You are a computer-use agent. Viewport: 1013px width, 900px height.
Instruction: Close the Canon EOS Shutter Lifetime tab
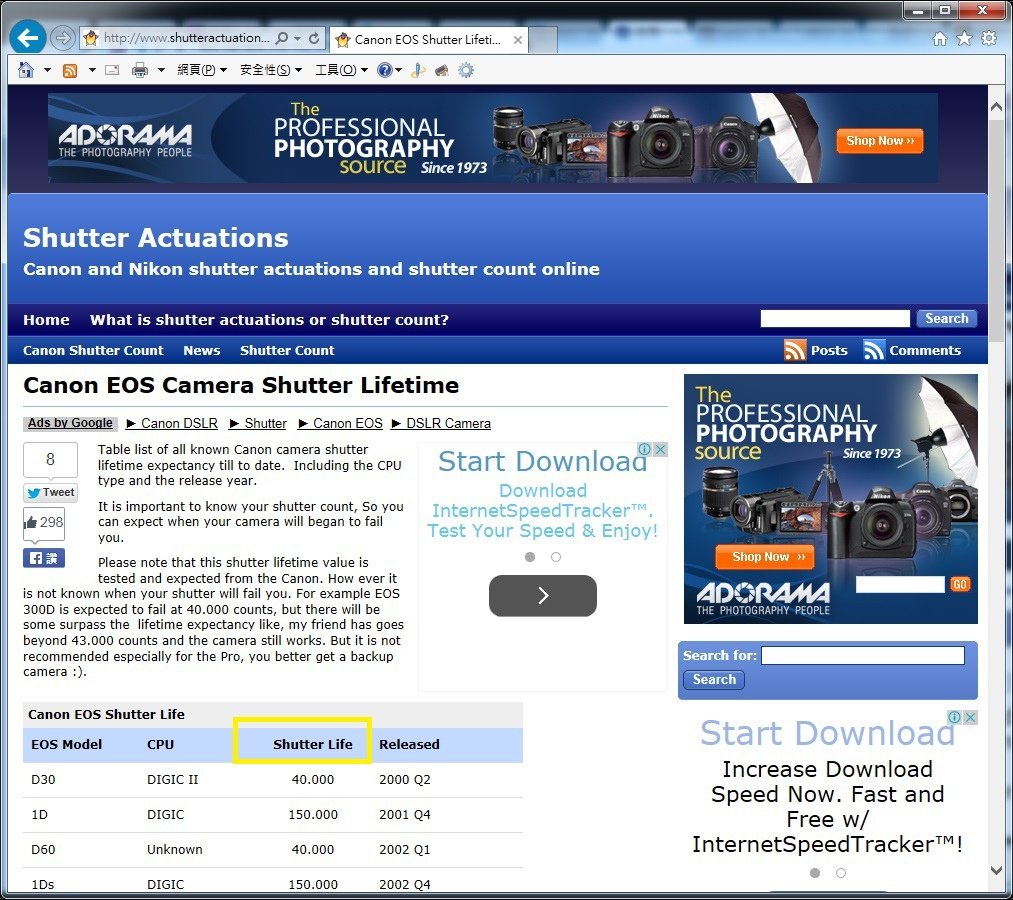(x=517, y=39)
